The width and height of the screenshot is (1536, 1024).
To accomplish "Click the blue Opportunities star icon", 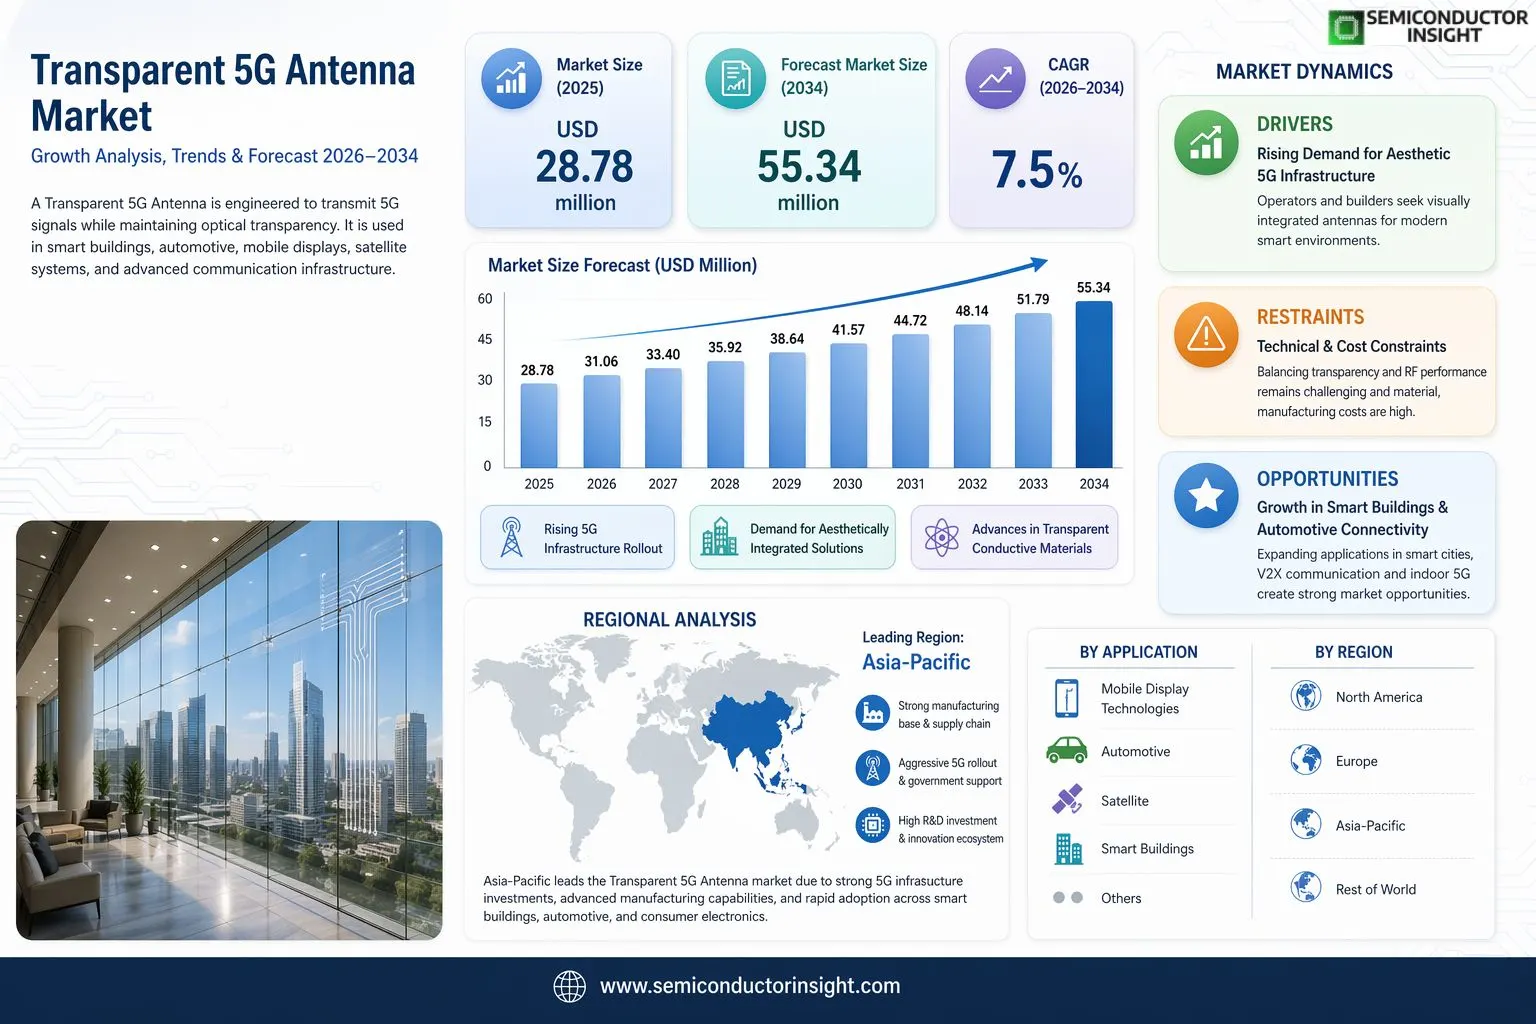I will tap(1206, 495).
